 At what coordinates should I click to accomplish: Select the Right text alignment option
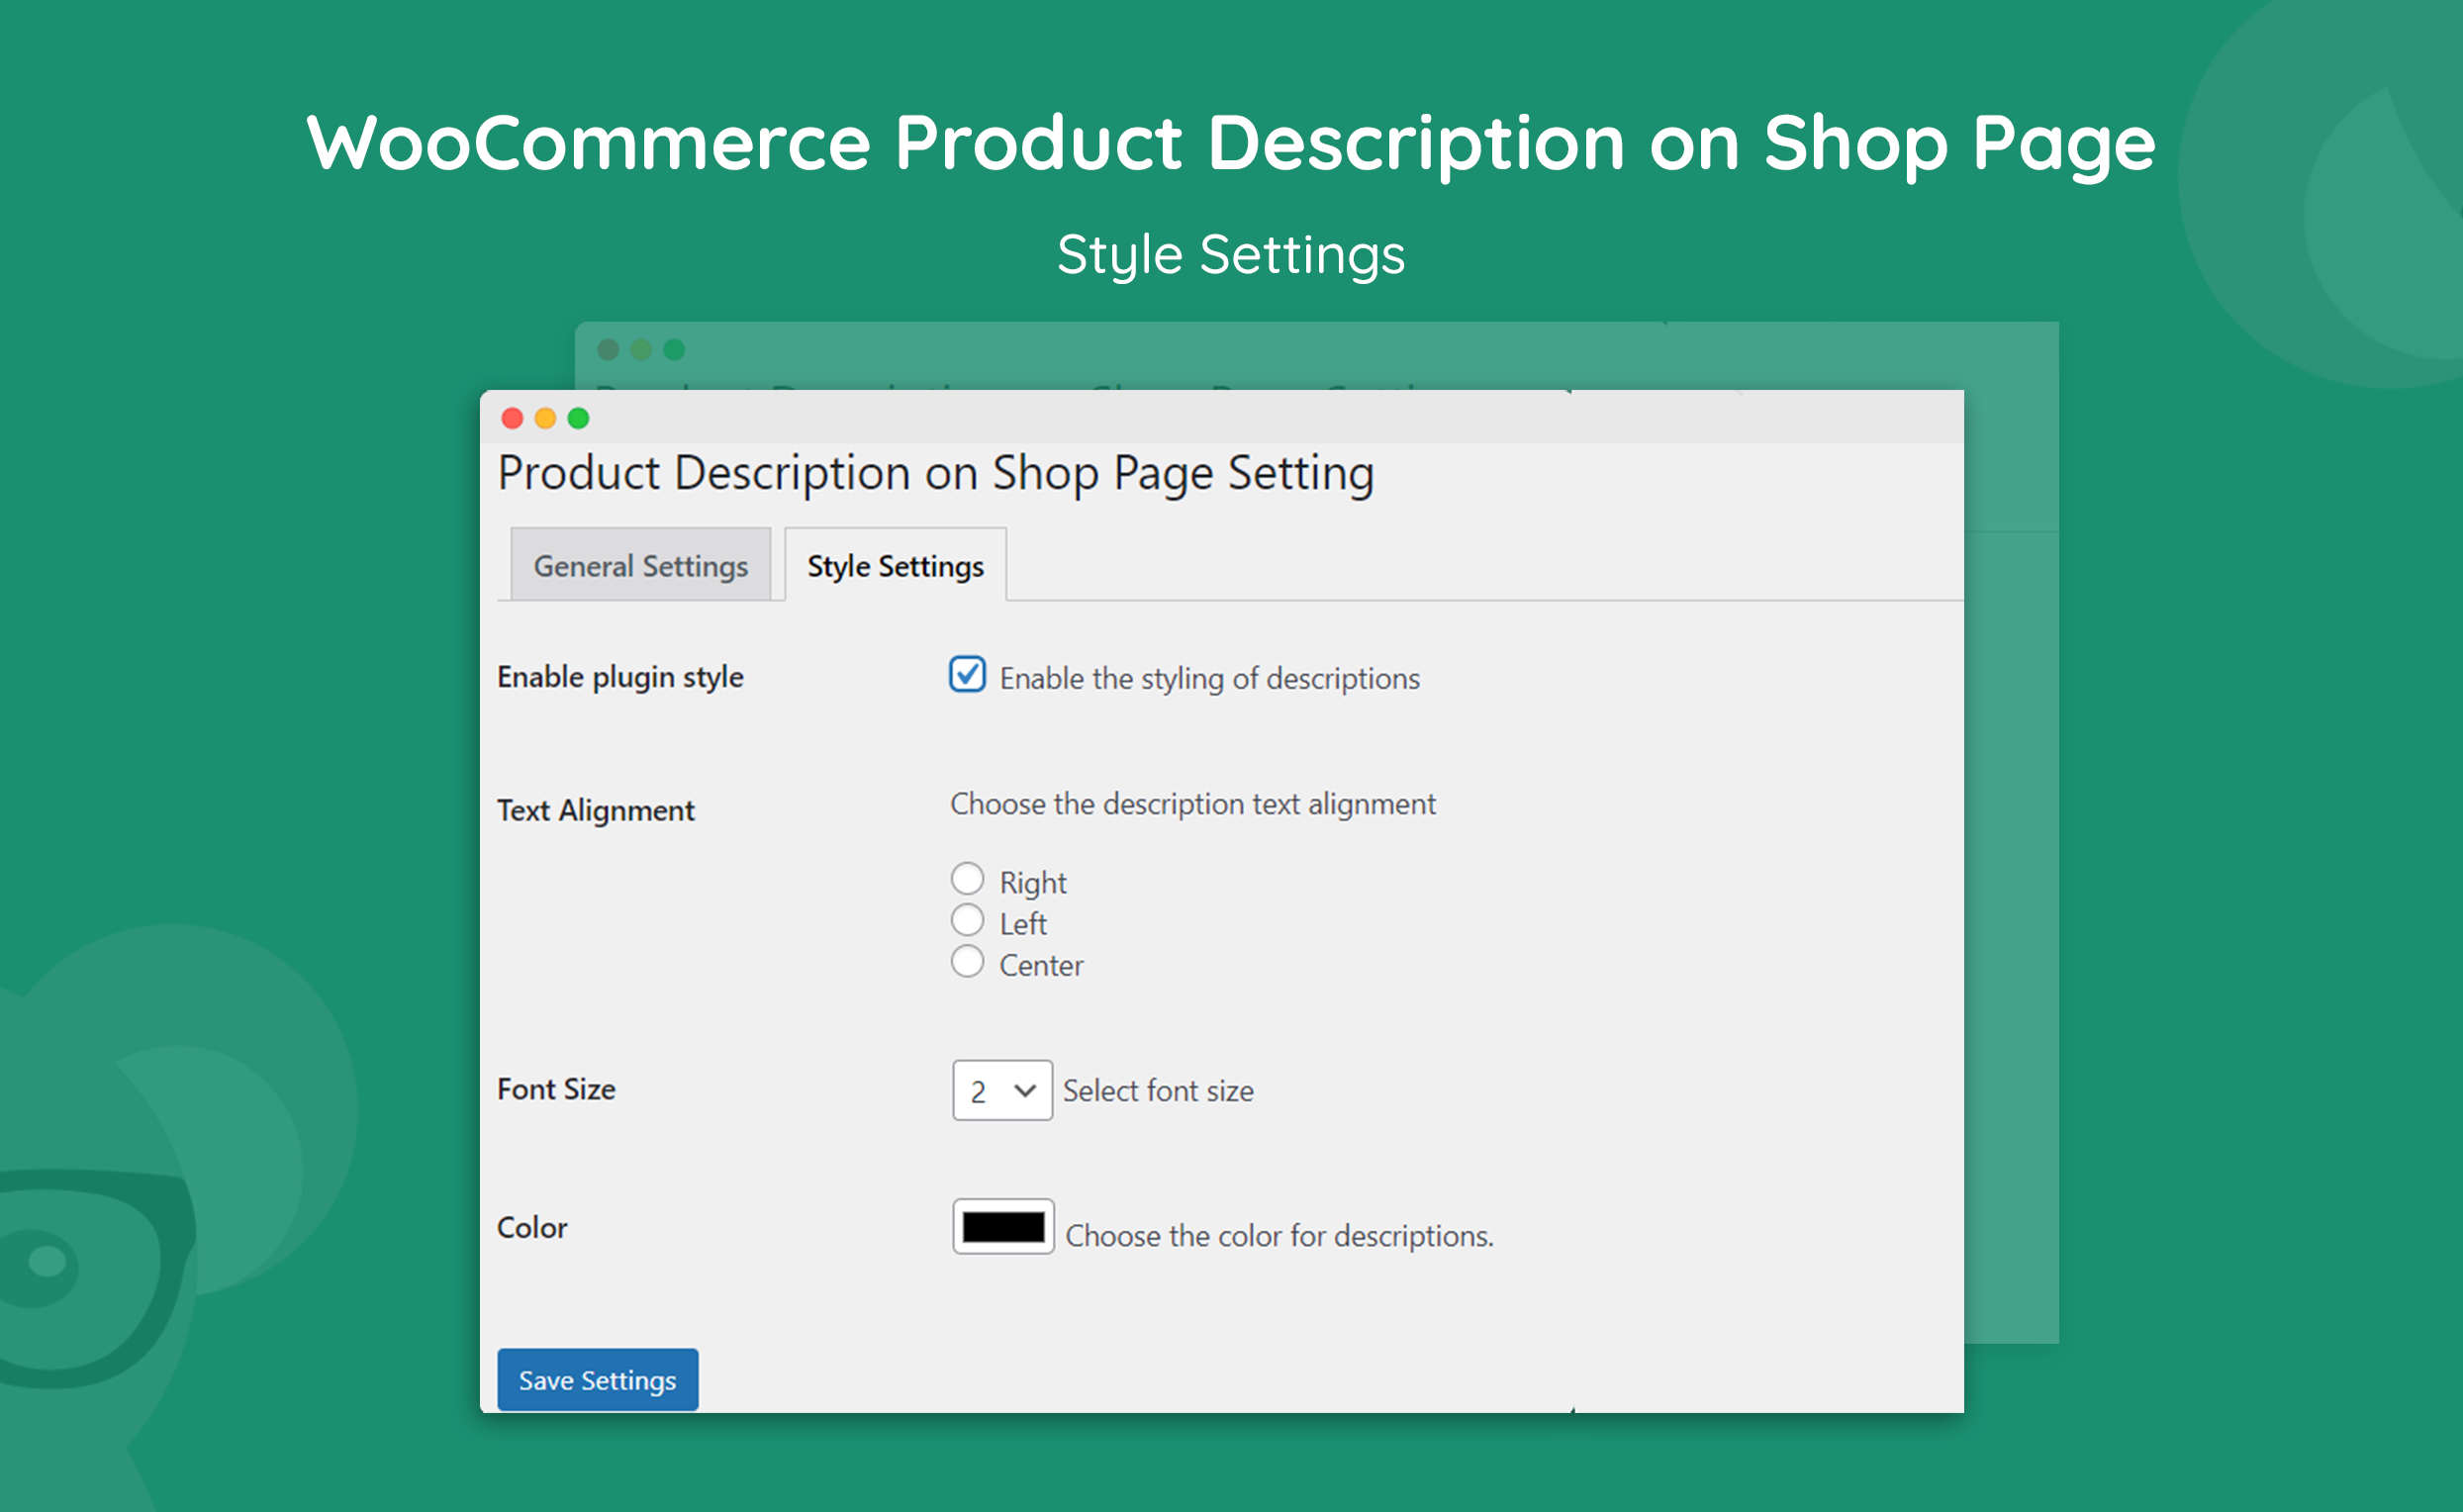pos(967,878)
